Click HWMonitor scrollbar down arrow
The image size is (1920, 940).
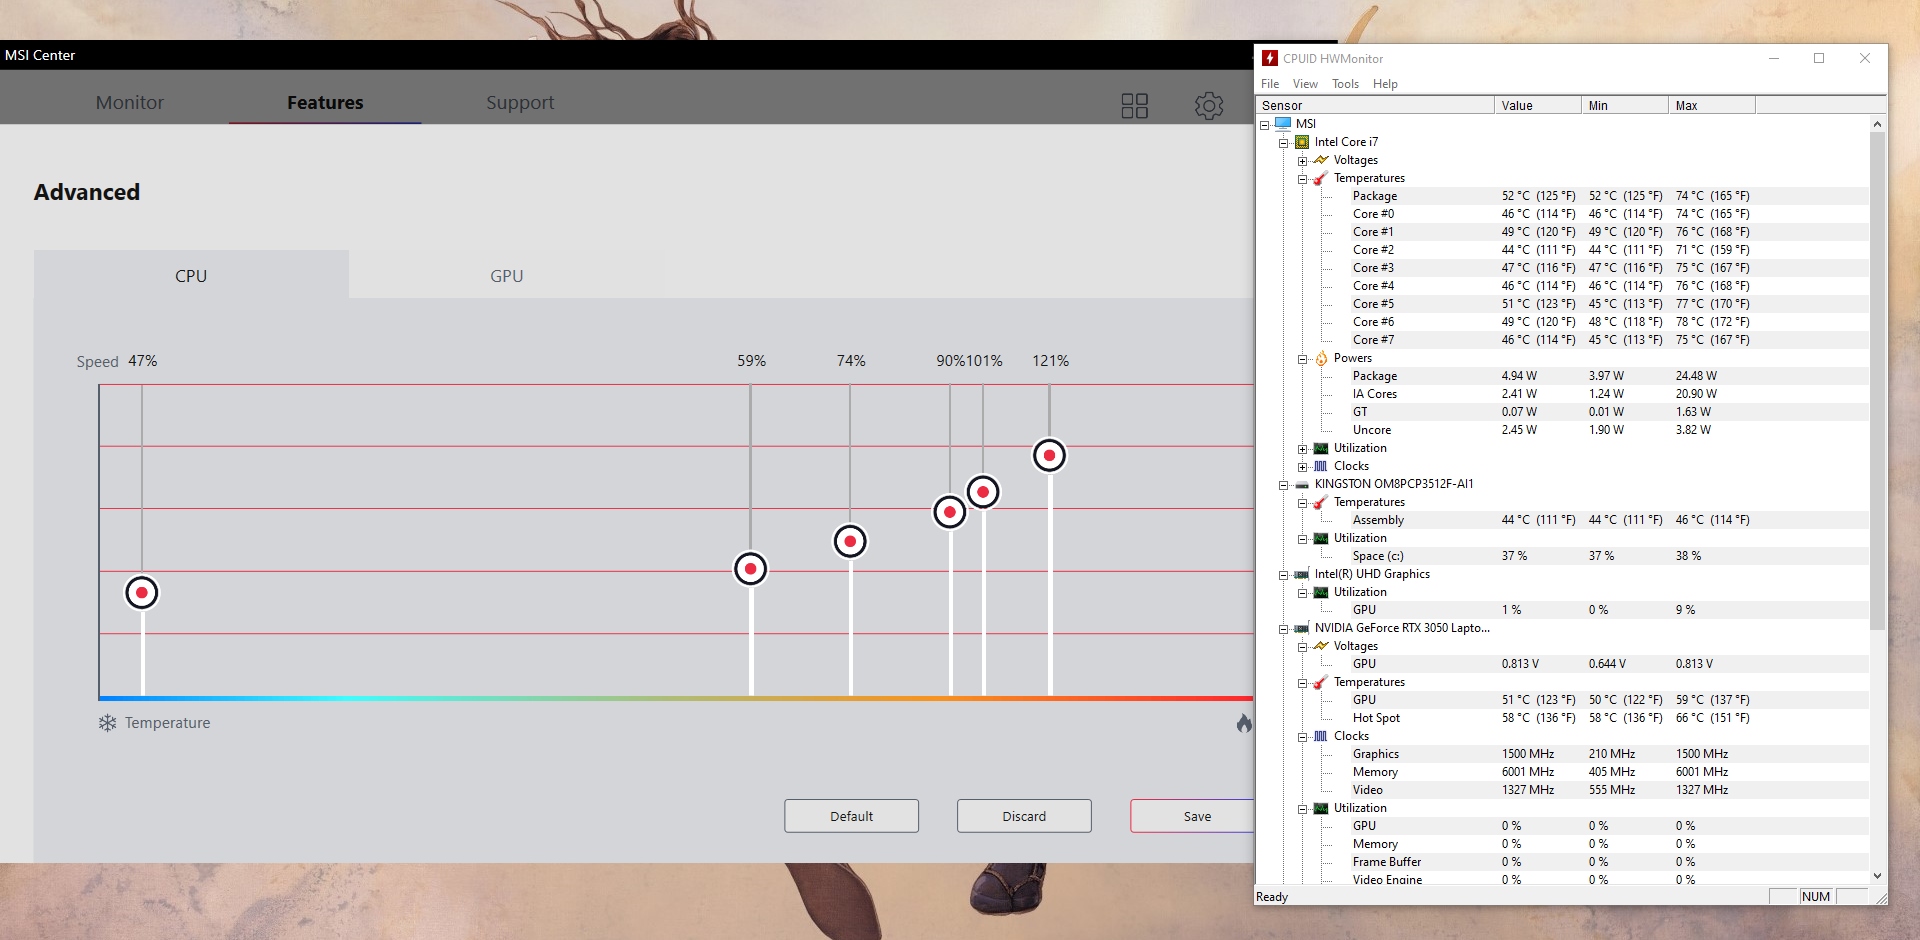(x=1877, y=875)
